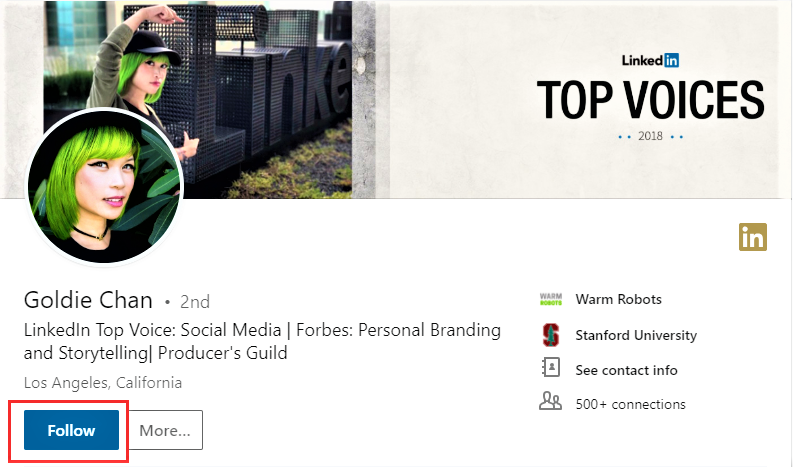Click the LinkedIn logo in the banner
The height and width of the screenshot is (467, 793).
point(650,60)
